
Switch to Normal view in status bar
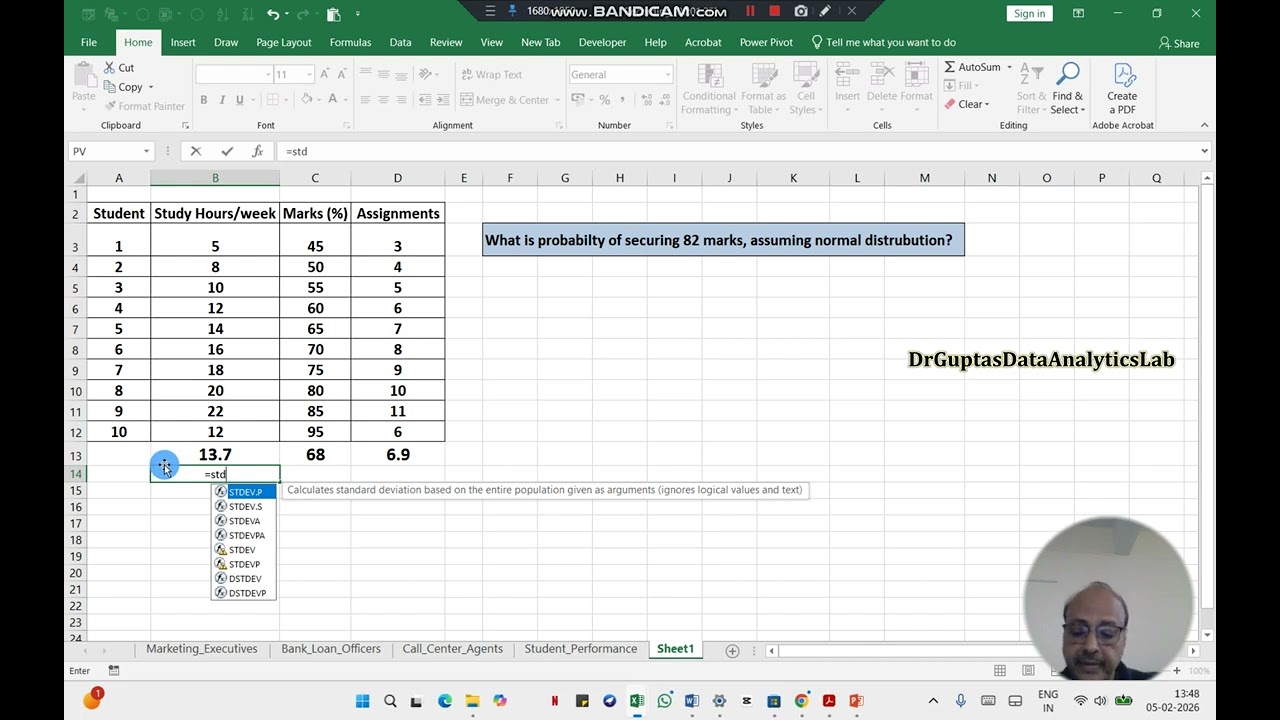point(1000,670)
